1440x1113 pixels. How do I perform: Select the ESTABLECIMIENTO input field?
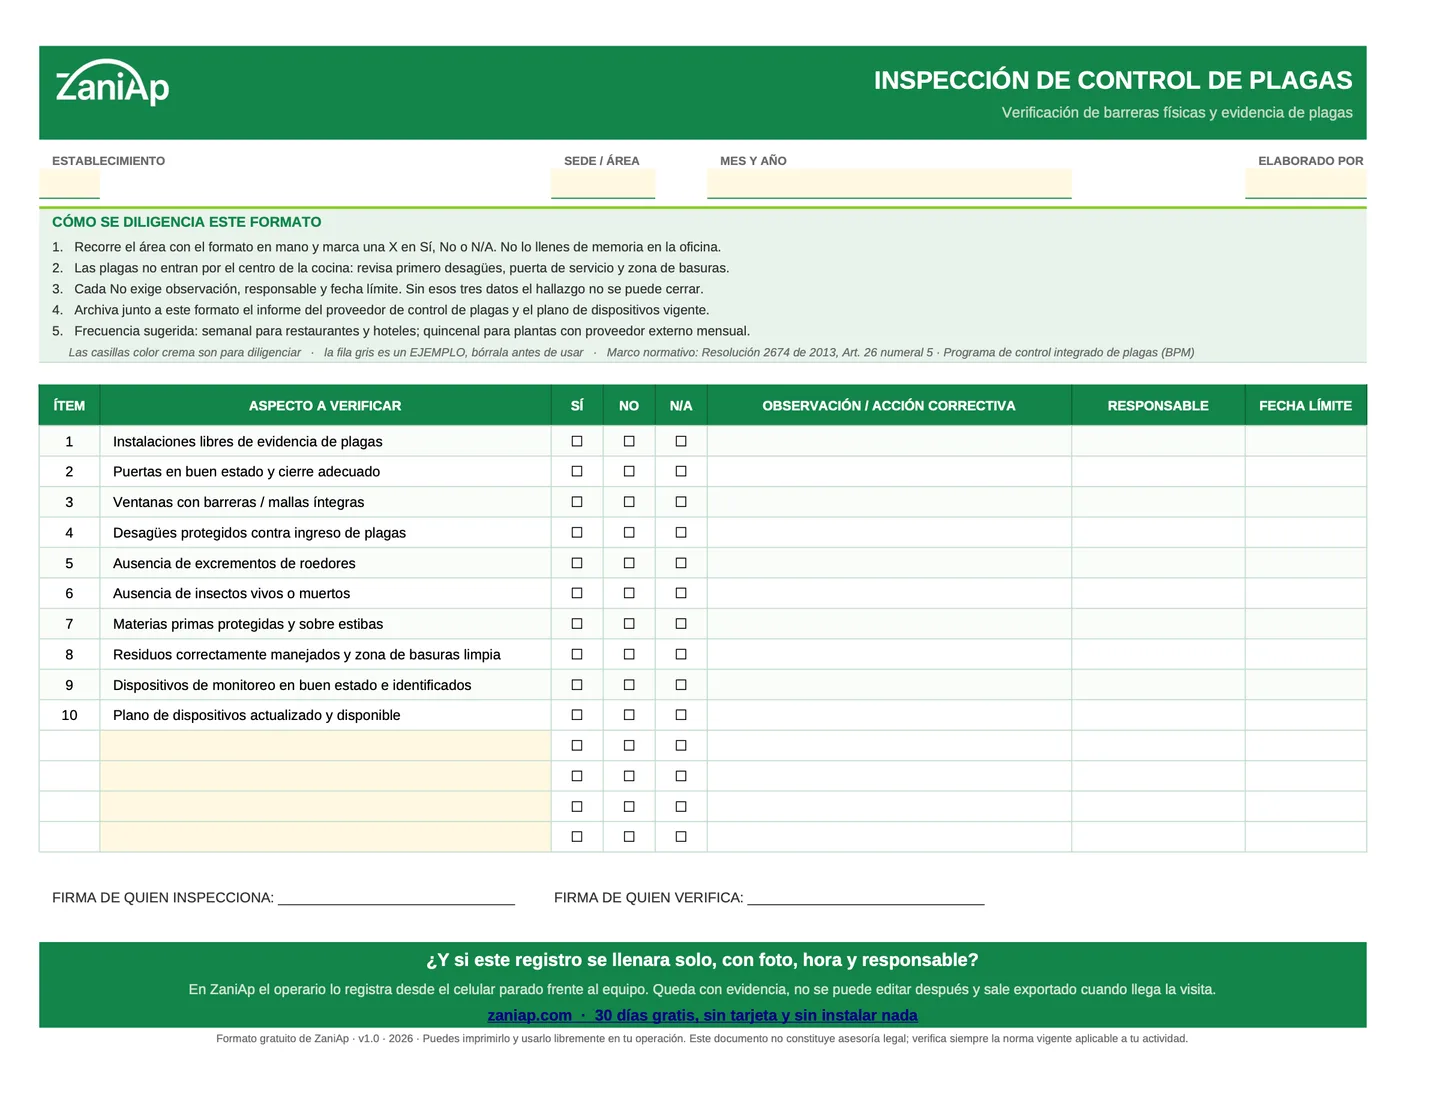tap(70, 184)
